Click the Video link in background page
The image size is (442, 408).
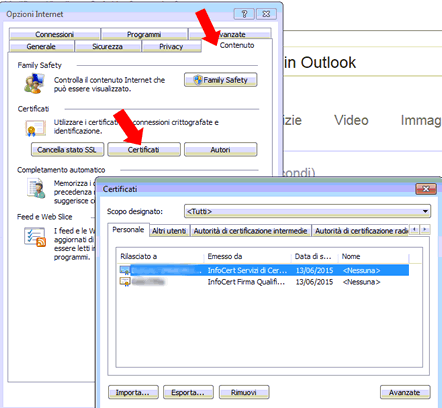(351, 120)
